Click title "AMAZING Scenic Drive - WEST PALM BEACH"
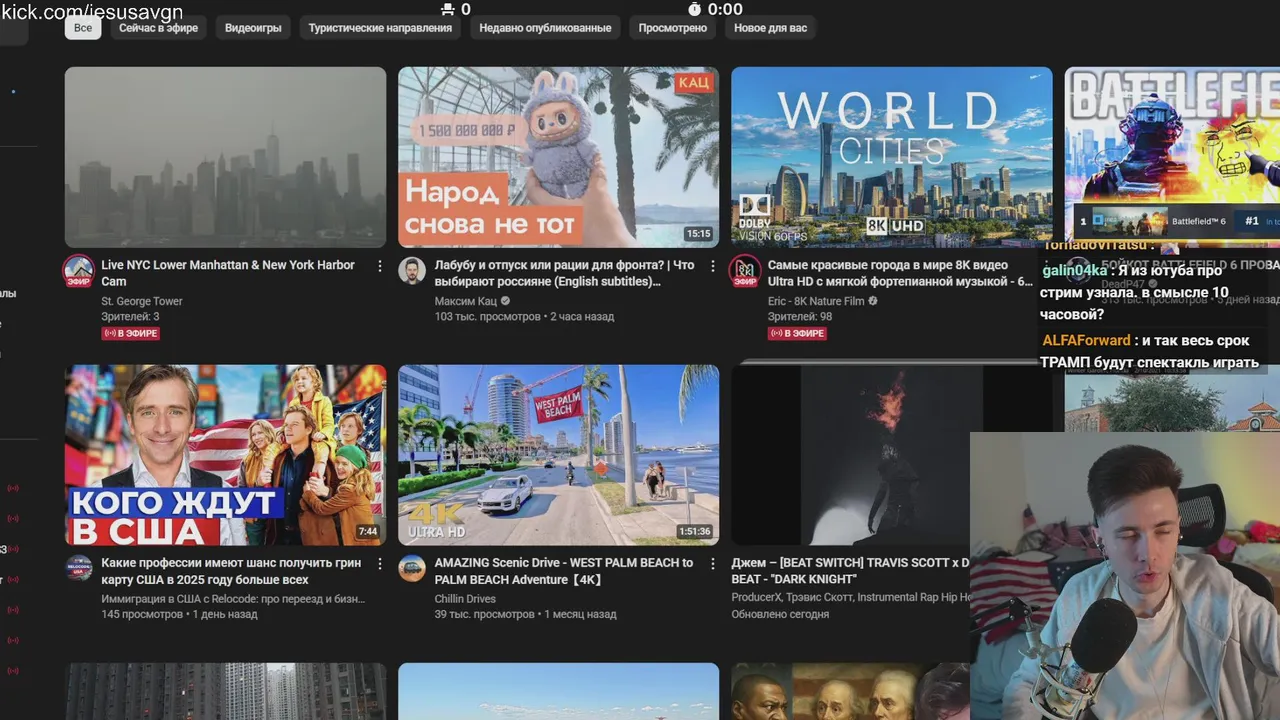This screenshot has height=720, width=1280. point(563,571)
